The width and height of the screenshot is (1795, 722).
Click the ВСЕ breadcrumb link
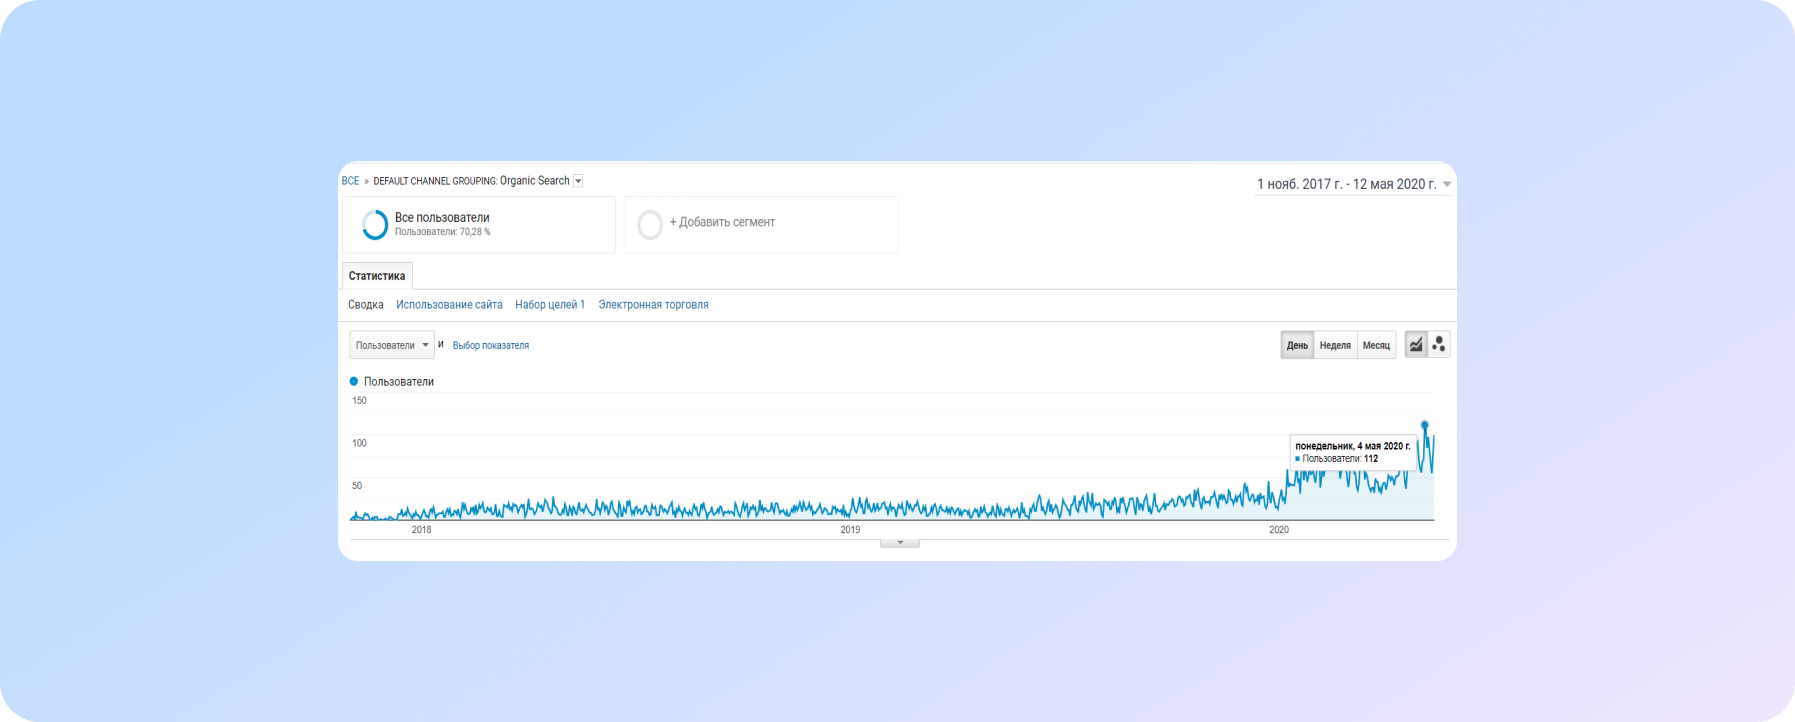click(x=350, y=181)
